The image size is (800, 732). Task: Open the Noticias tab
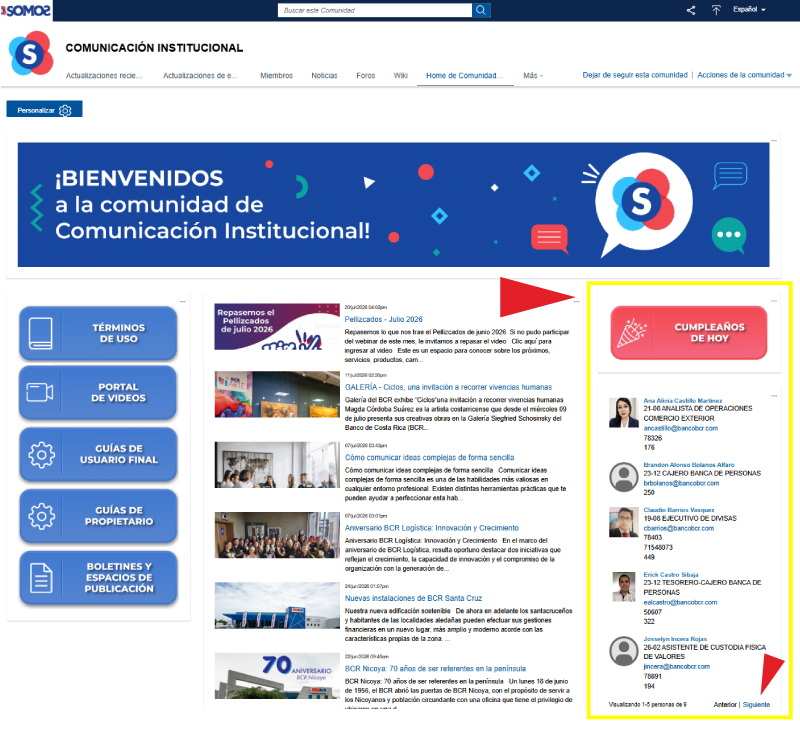click(x=324, y=75)
